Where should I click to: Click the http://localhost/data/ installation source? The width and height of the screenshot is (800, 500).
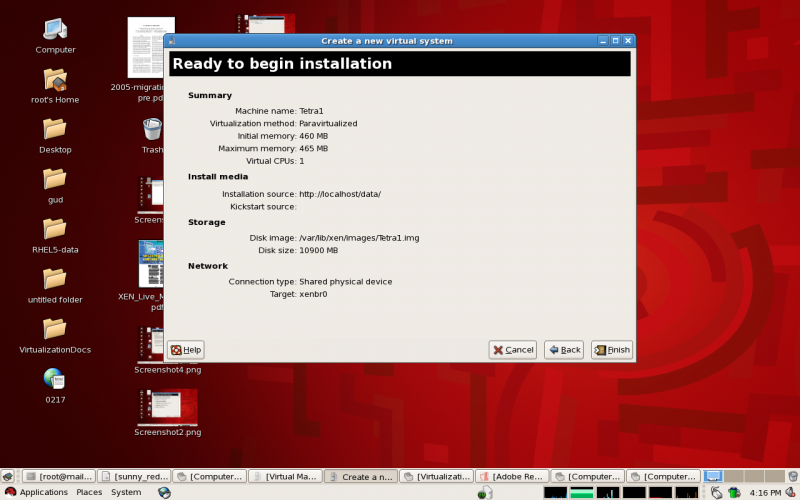coord(340,194)
